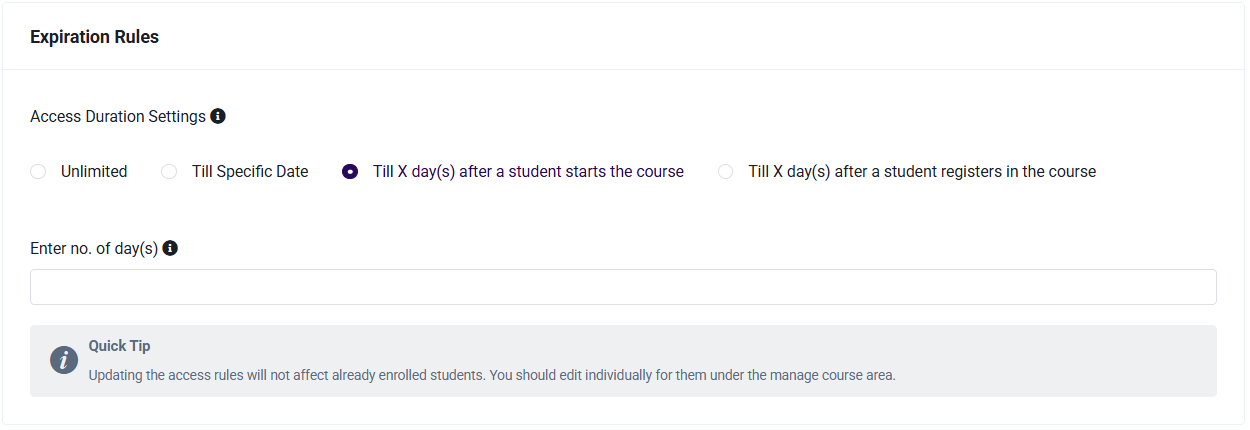Select the Till Specific Date radio circle

[169, 172]
